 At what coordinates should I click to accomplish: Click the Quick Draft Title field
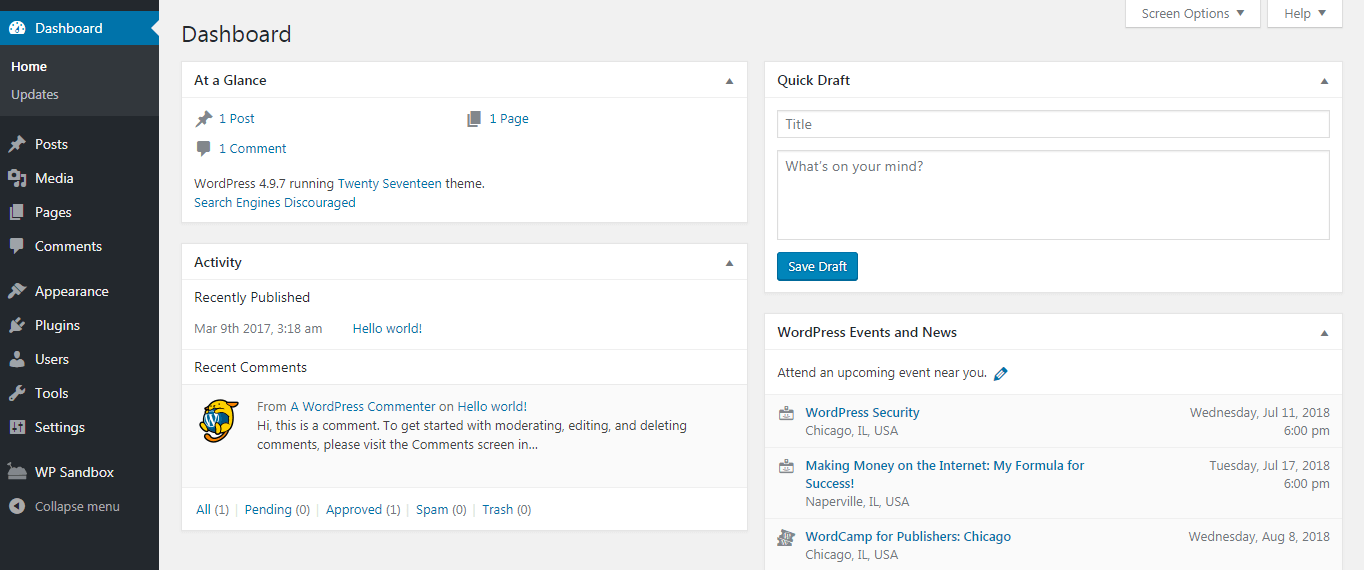click(1053, 124)
